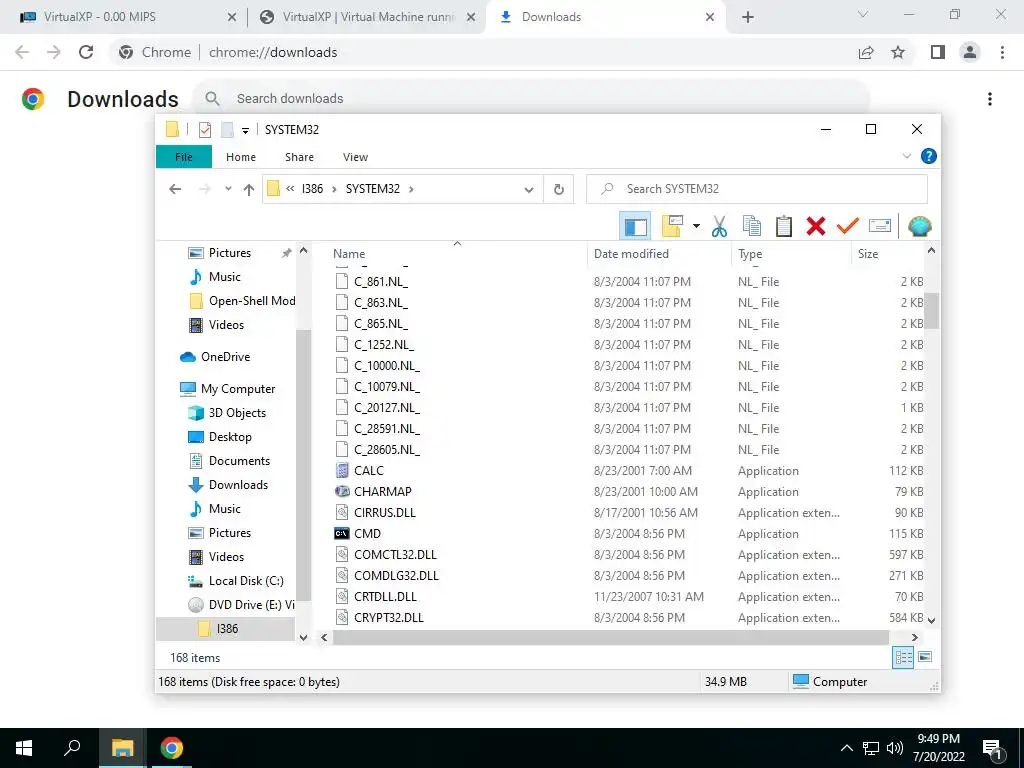The width and height of the screenshot is (1024, 768).
Task: Switch to large icons view layout icon
Action: pos(925,657)
